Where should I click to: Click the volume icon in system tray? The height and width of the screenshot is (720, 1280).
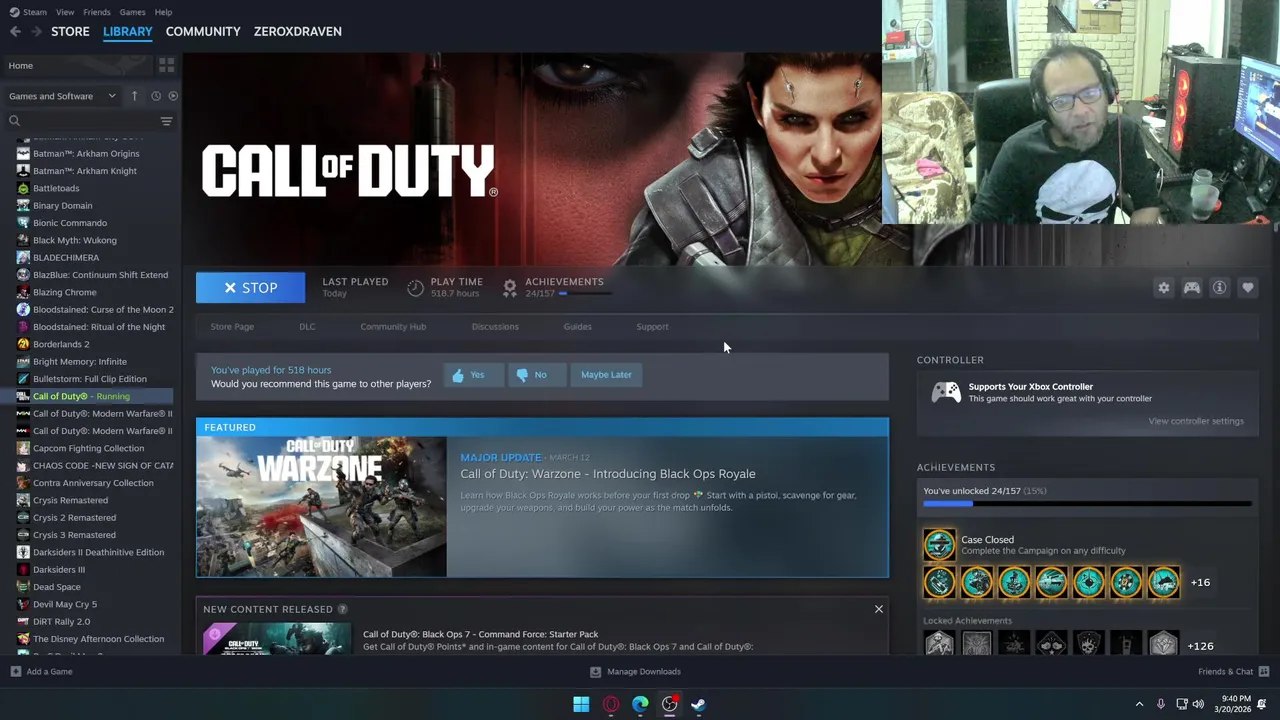(1198, 704)
